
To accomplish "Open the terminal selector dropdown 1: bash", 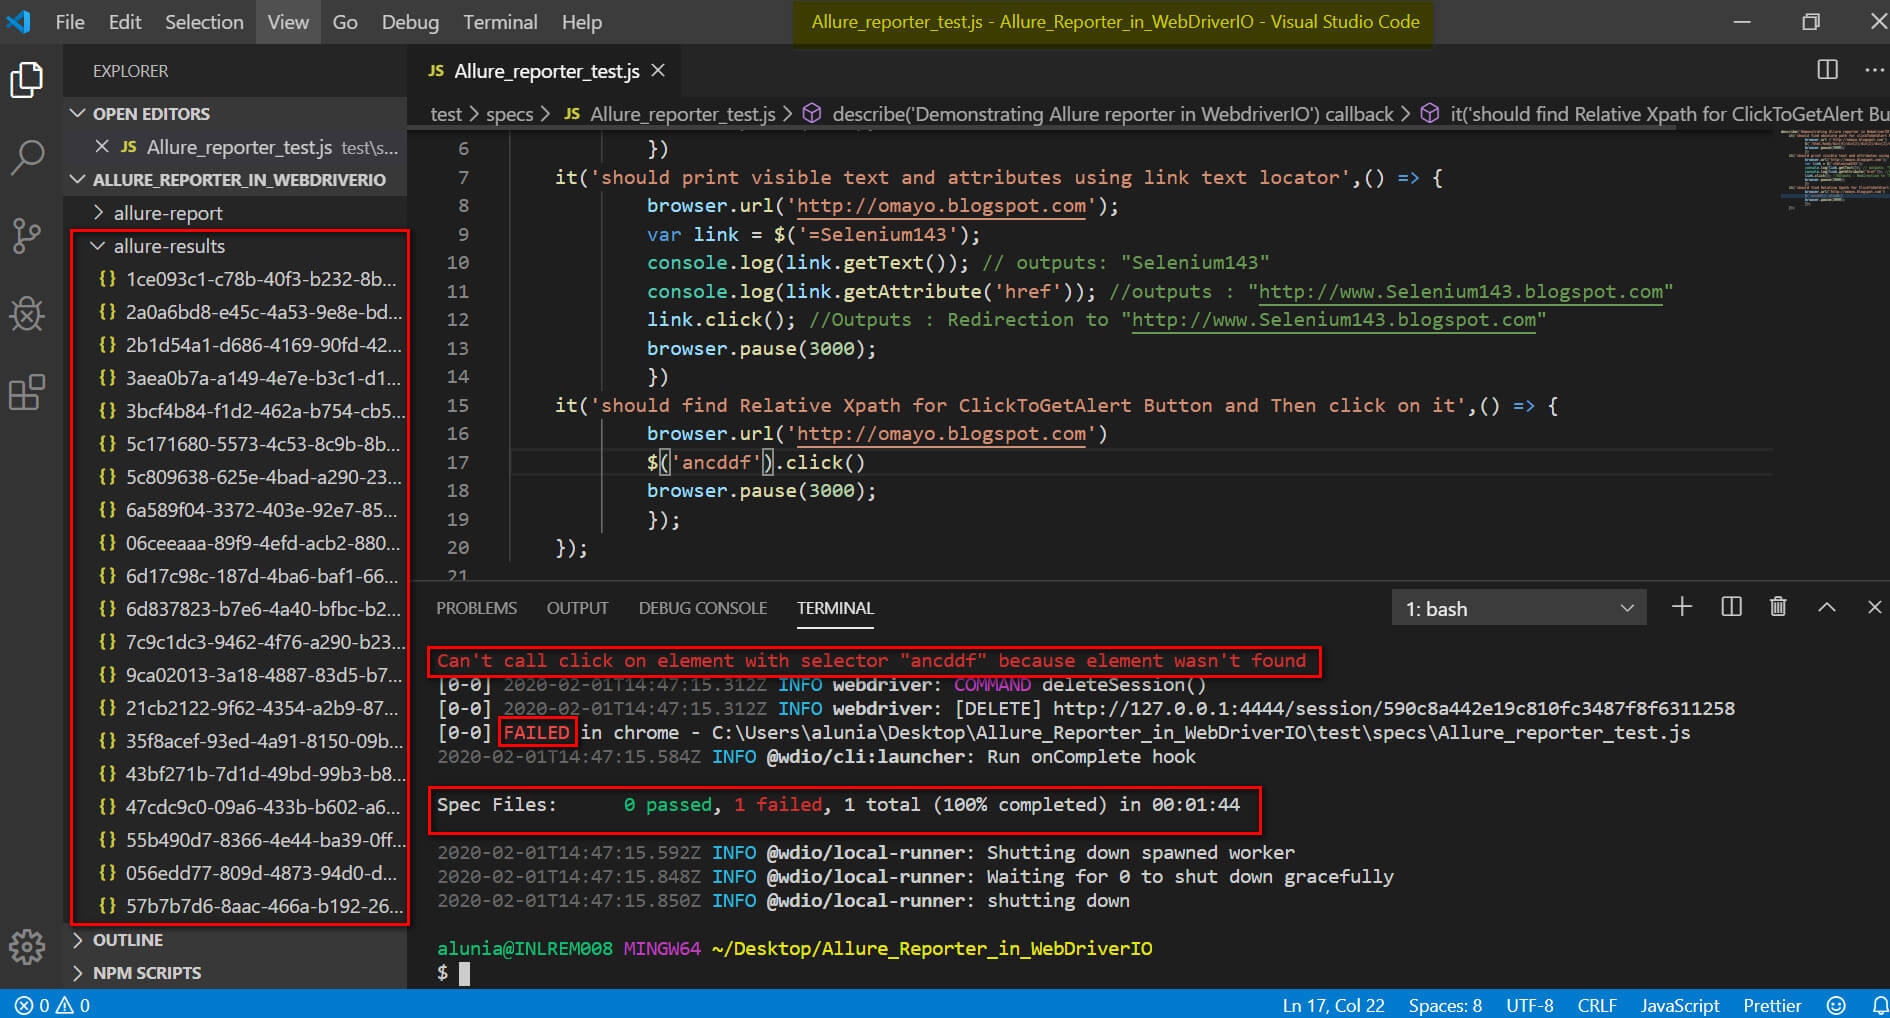I will click(x=1518, y=608).
